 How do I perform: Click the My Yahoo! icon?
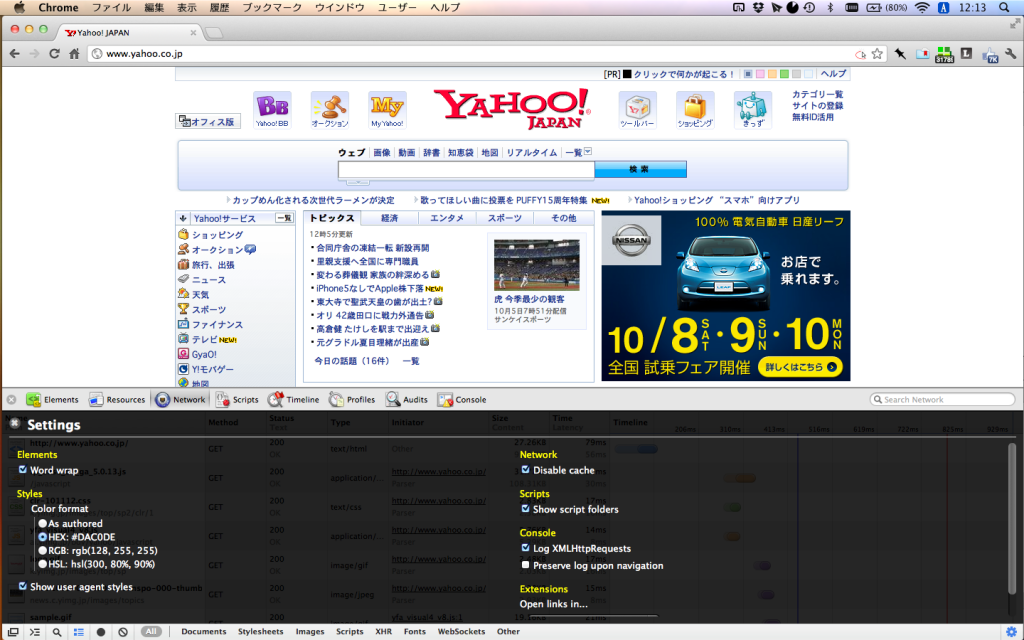tap(387, 110)
